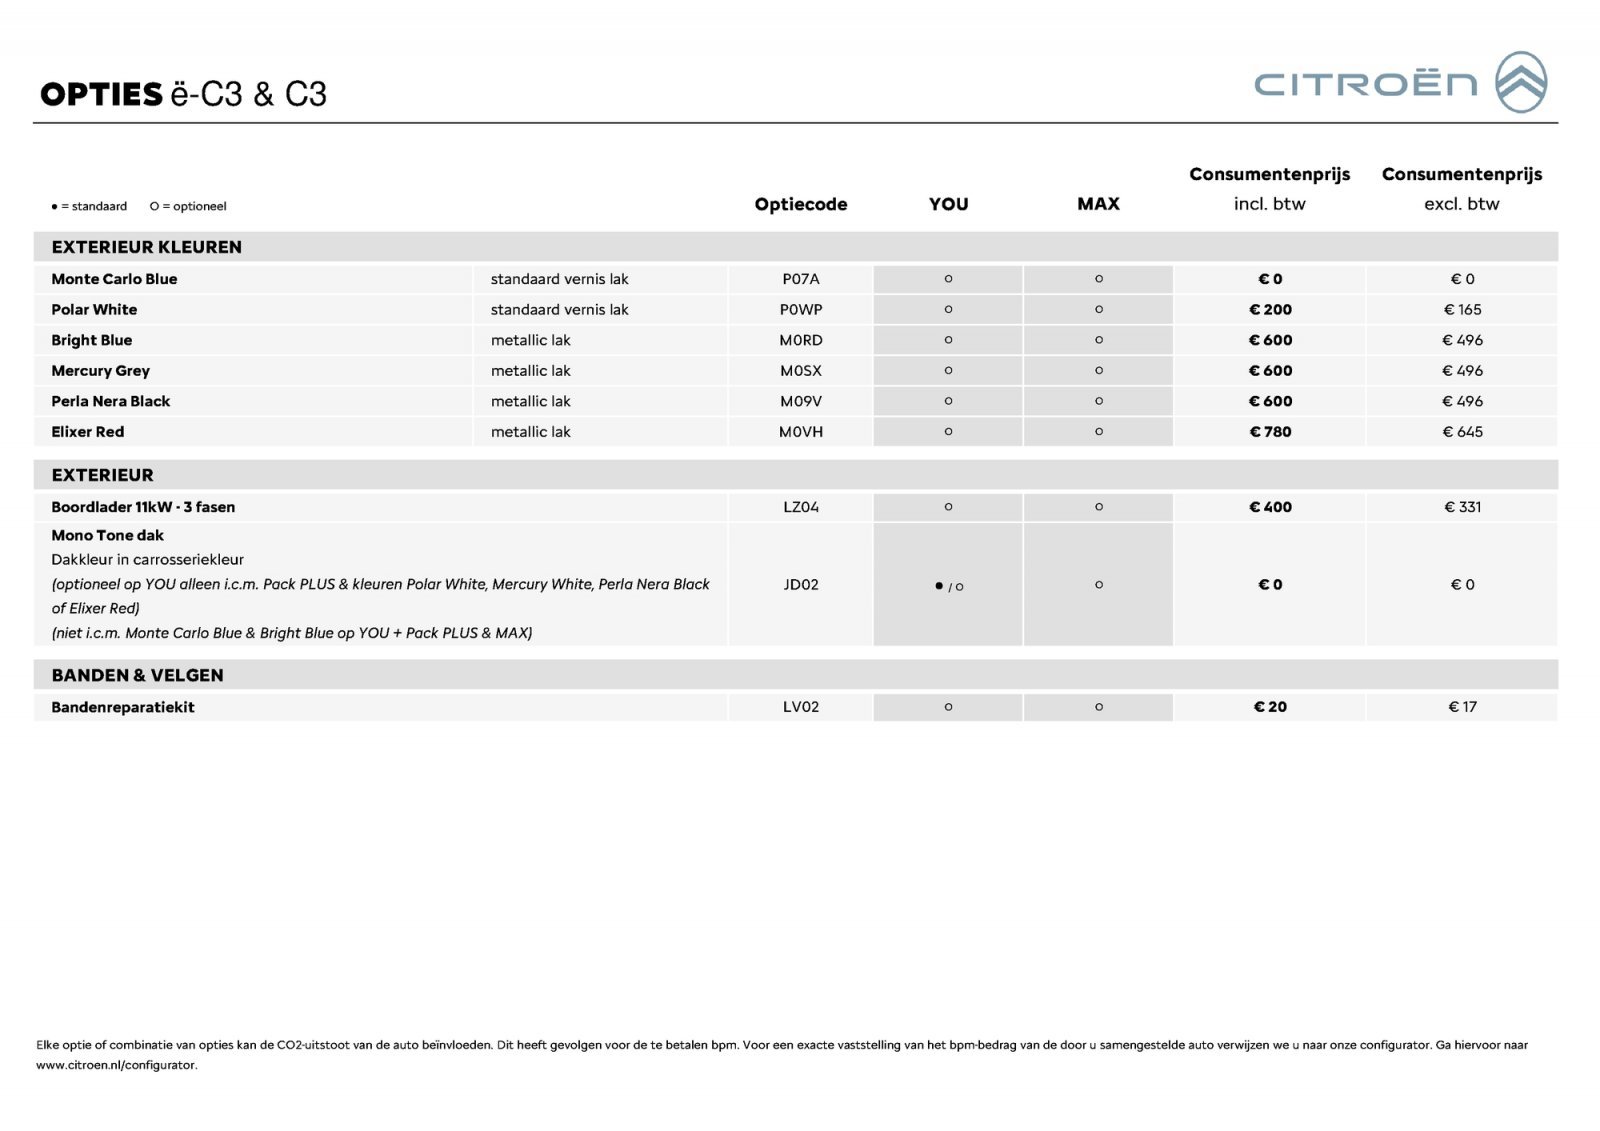Click the MAX circle for Mercury Grey
This screenshot has height=1131, width=1600.
coord(1098,371)
